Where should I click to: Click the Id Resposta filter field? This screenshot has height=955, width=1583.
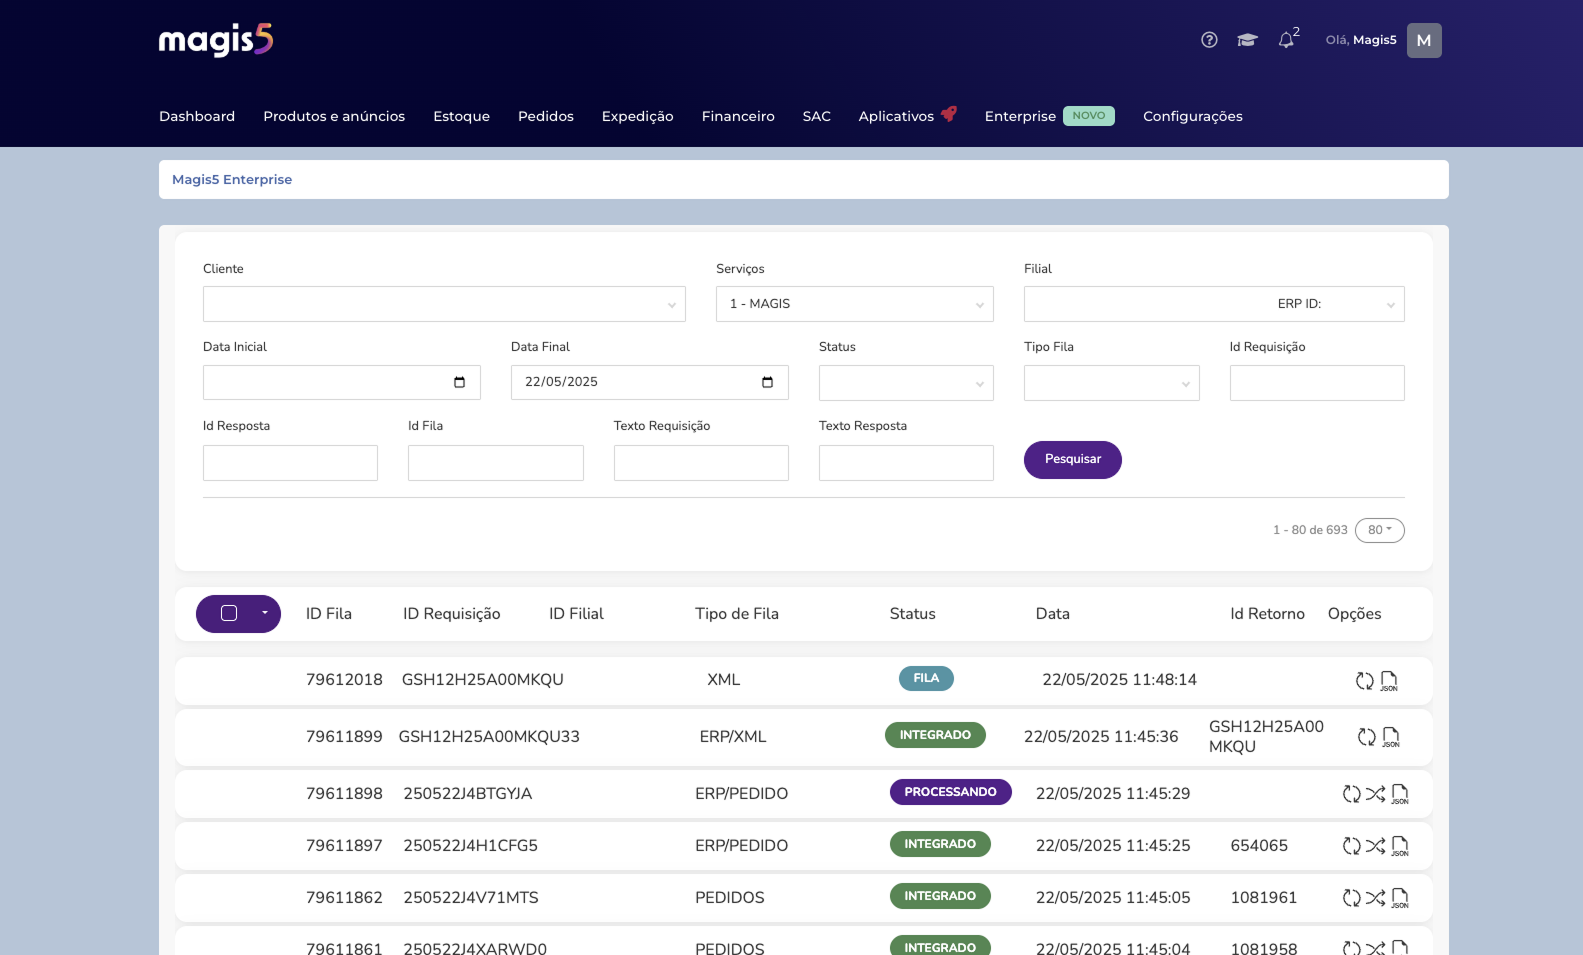coord(290,463)
